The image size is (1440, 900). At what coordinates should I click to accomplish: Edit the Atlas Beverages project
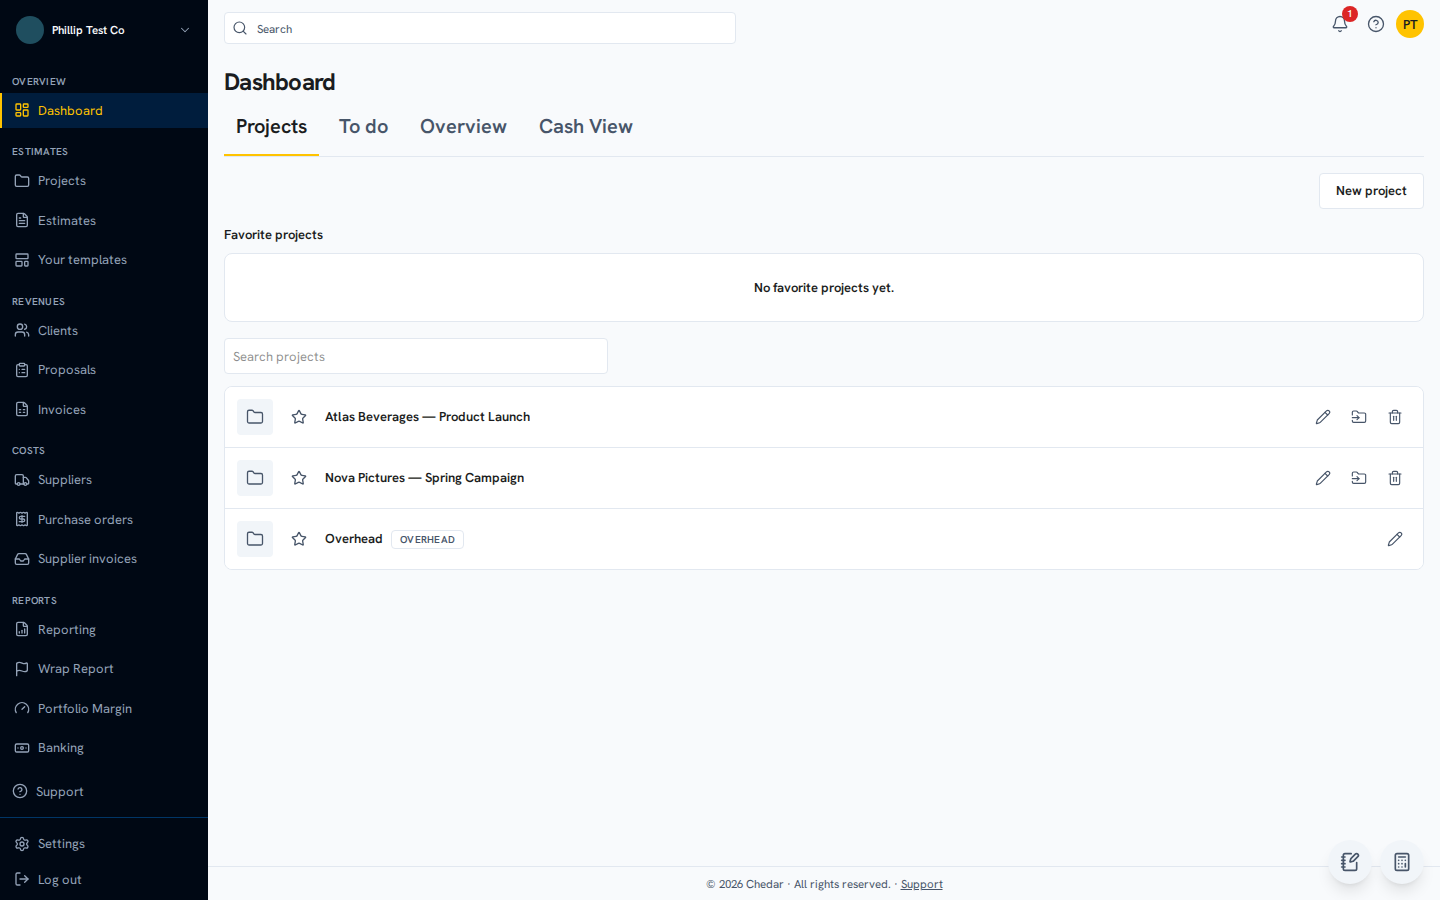[1323, 417]
